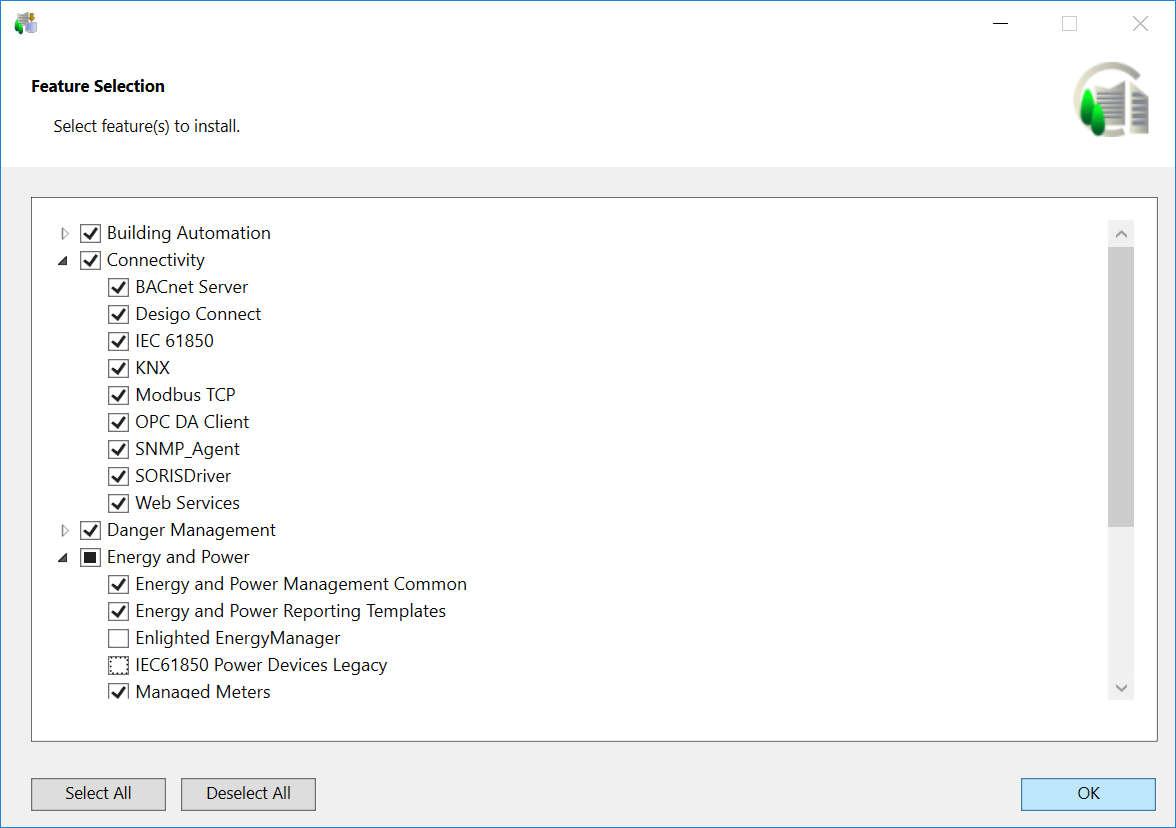Image resolution: width=1176 pixels, height=828 pixels.
Task: Uncheck the KNX checkbox
Action: click(x=119, y=368)
